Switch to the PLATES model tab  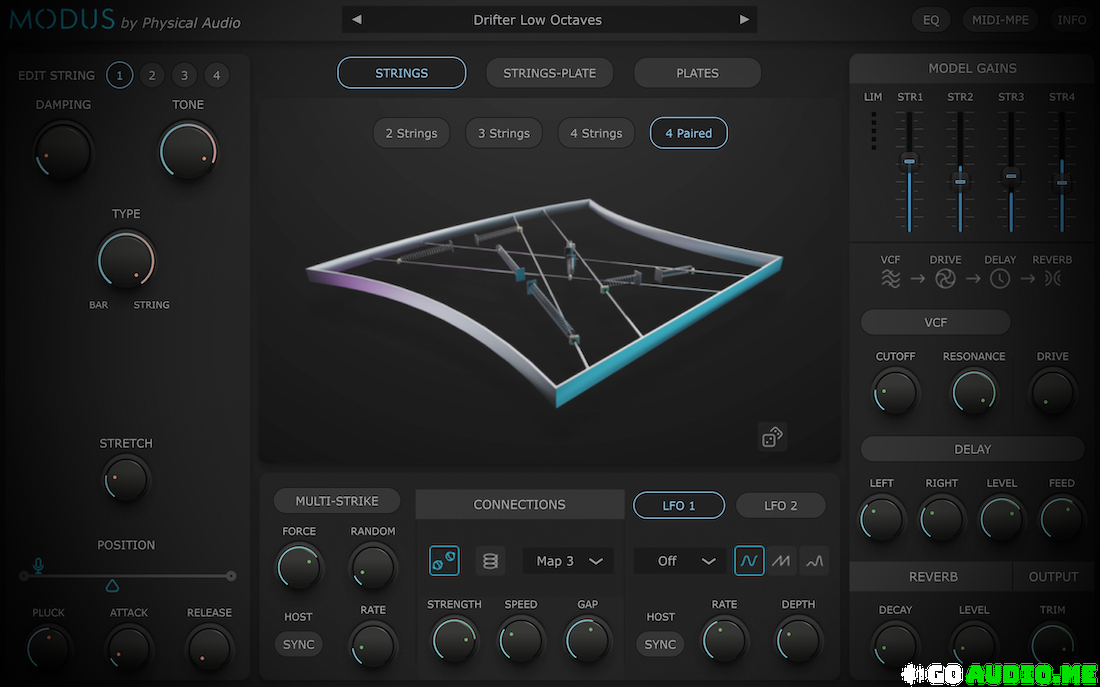click(697, 73)
